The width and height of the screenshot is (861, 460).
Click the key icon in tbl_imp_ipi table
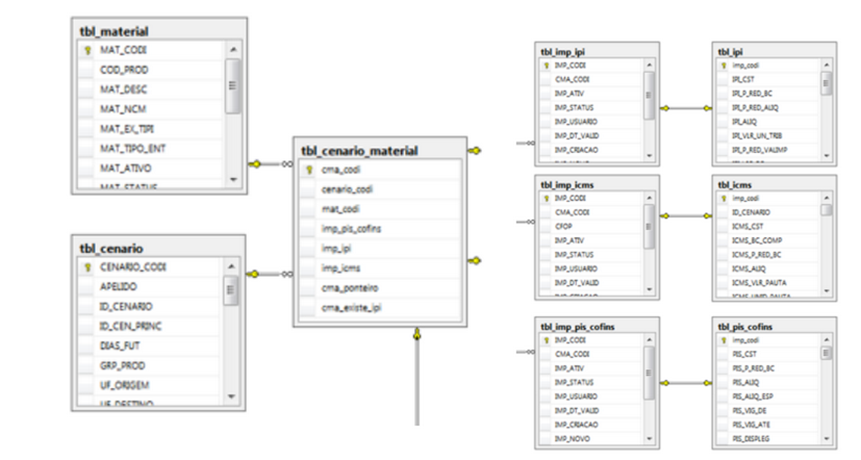546,65
